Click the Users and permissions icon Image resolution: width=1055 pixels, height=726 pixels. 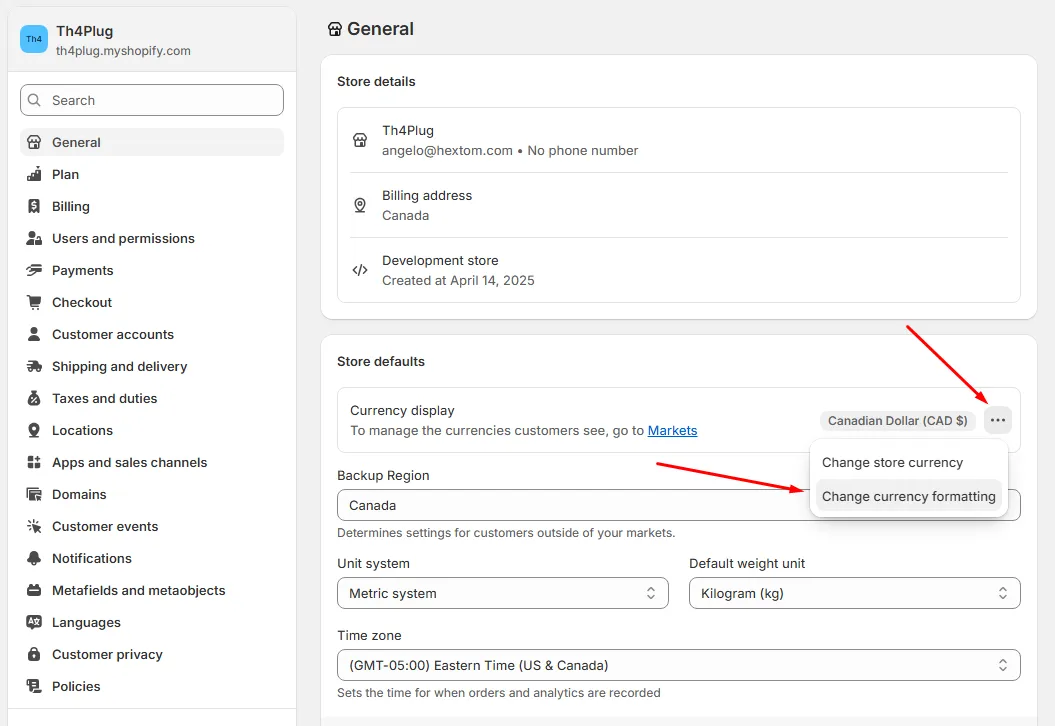(x=34, y=238)
